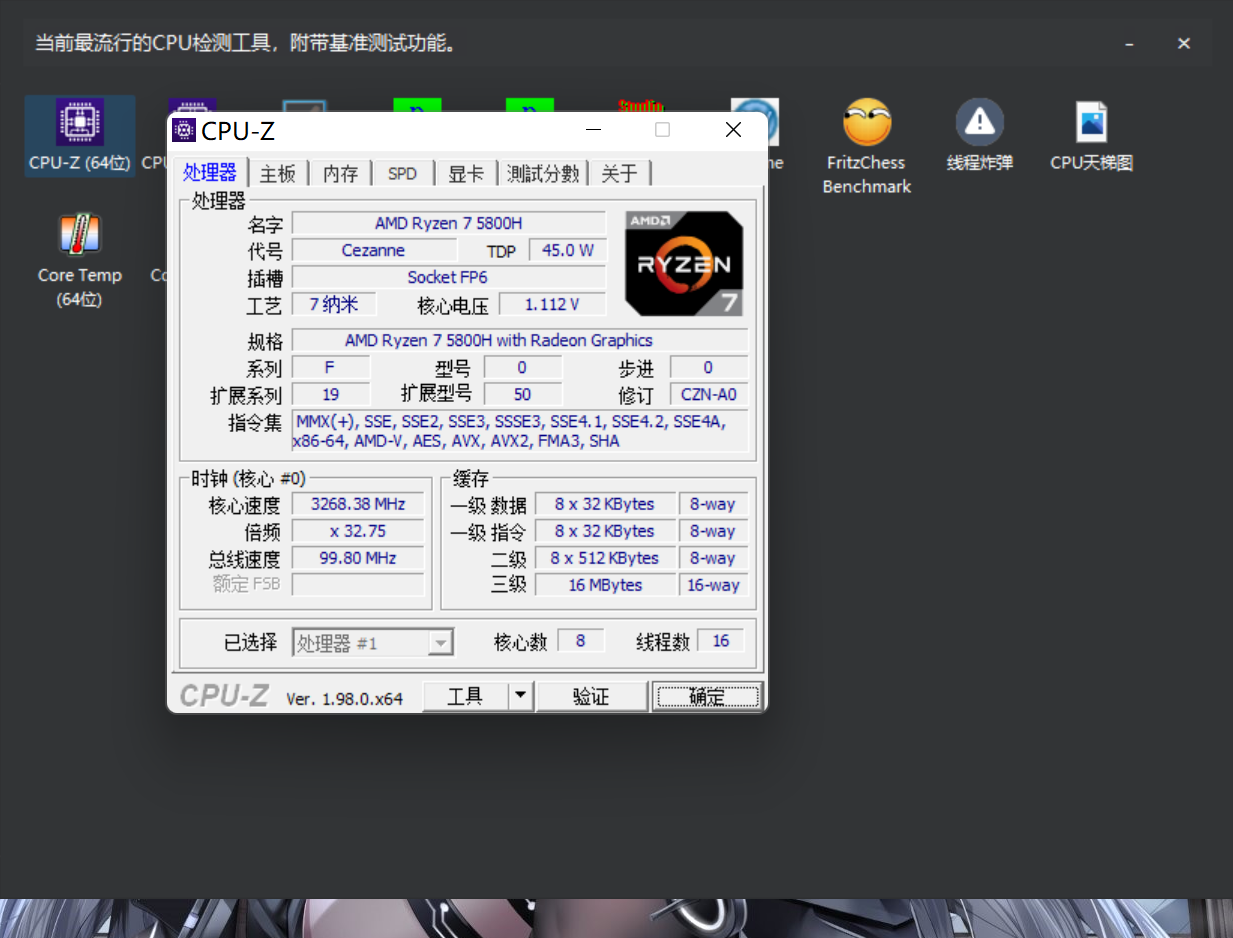
Task: Click the specification field with Radeon Graphics
Action: 520,340
